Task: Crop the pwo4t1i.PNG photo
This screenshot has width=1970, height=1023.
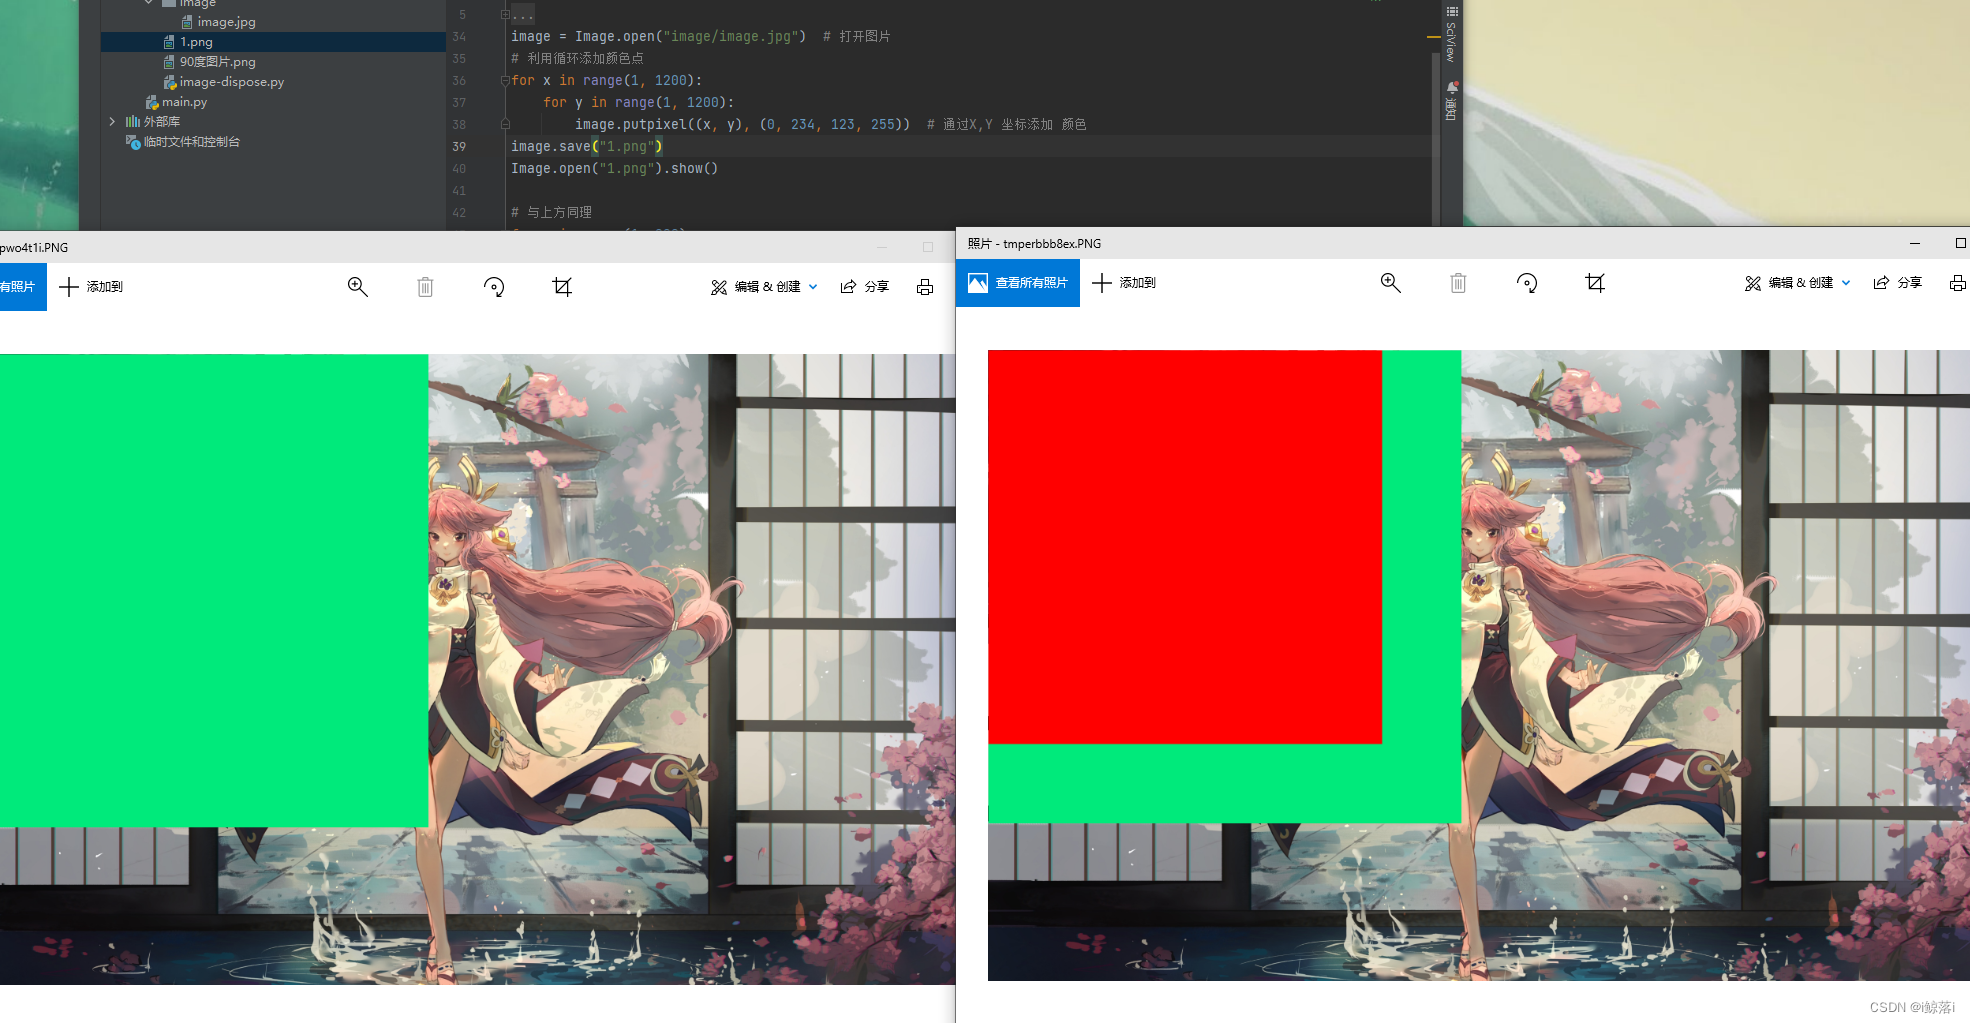Action: 562,287
